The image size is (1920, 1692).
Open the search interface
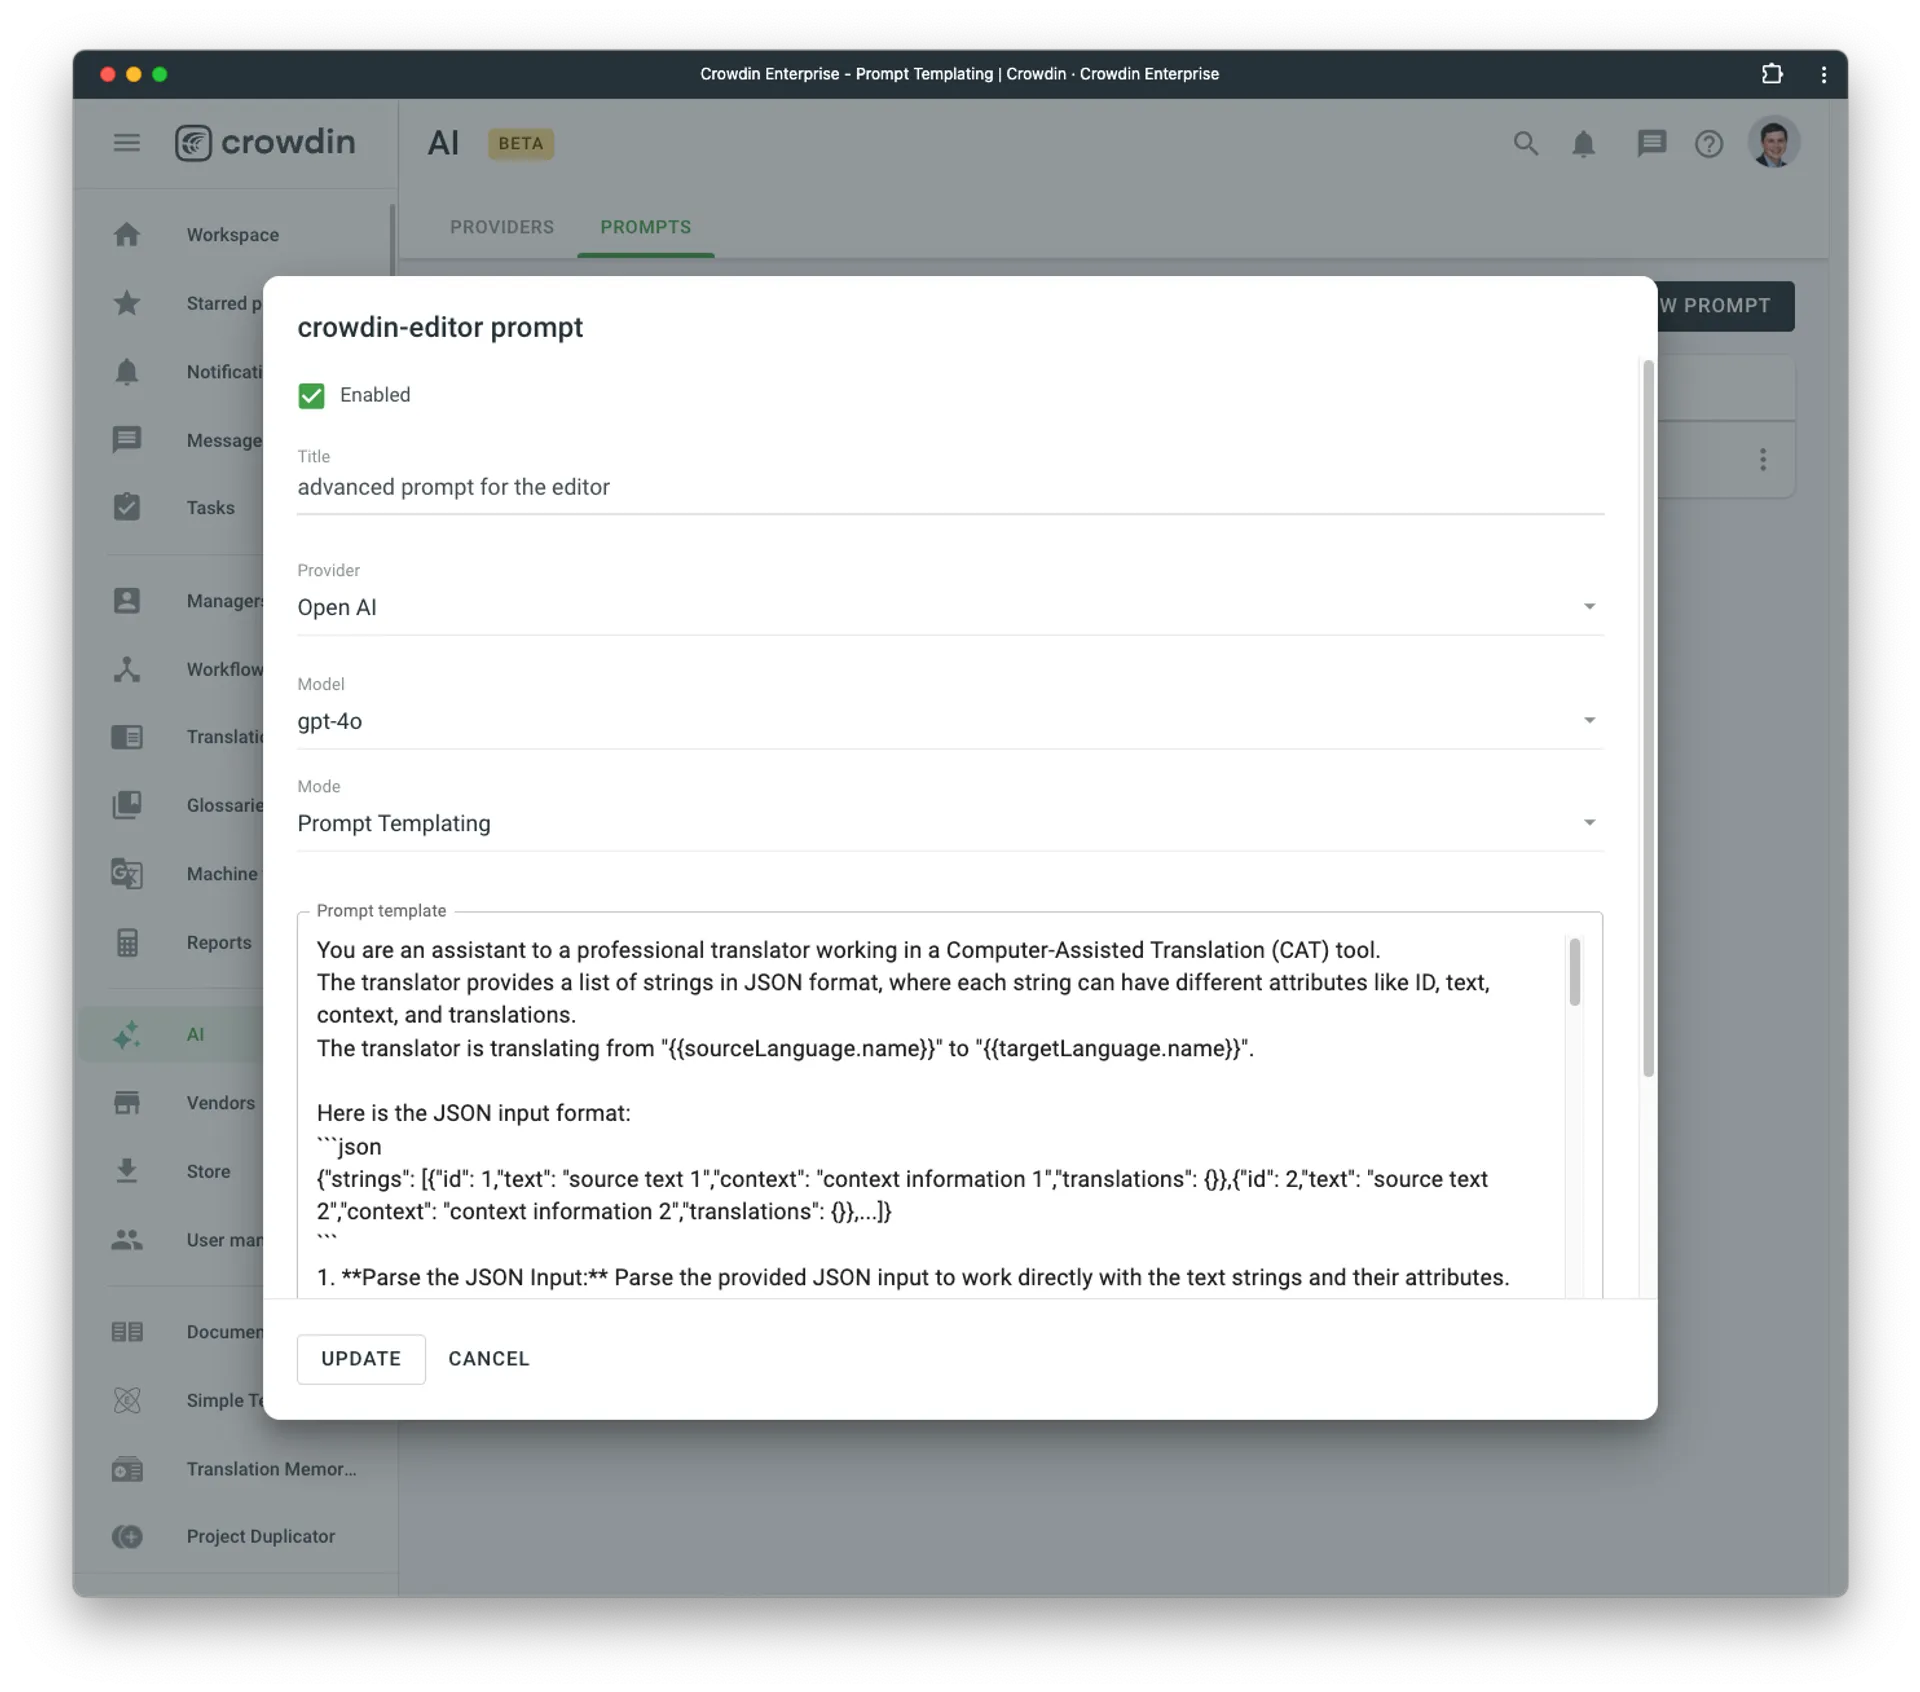click(1522, 144)
